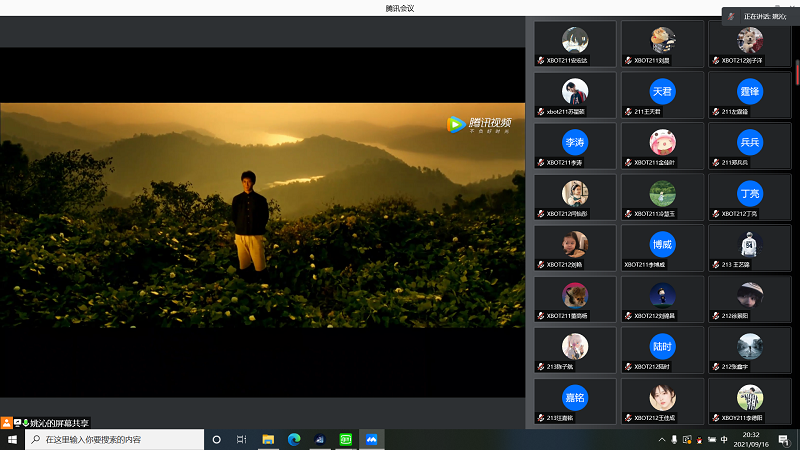Open the Windows Start menu
The image size is (800, 450).
point(12,439)
